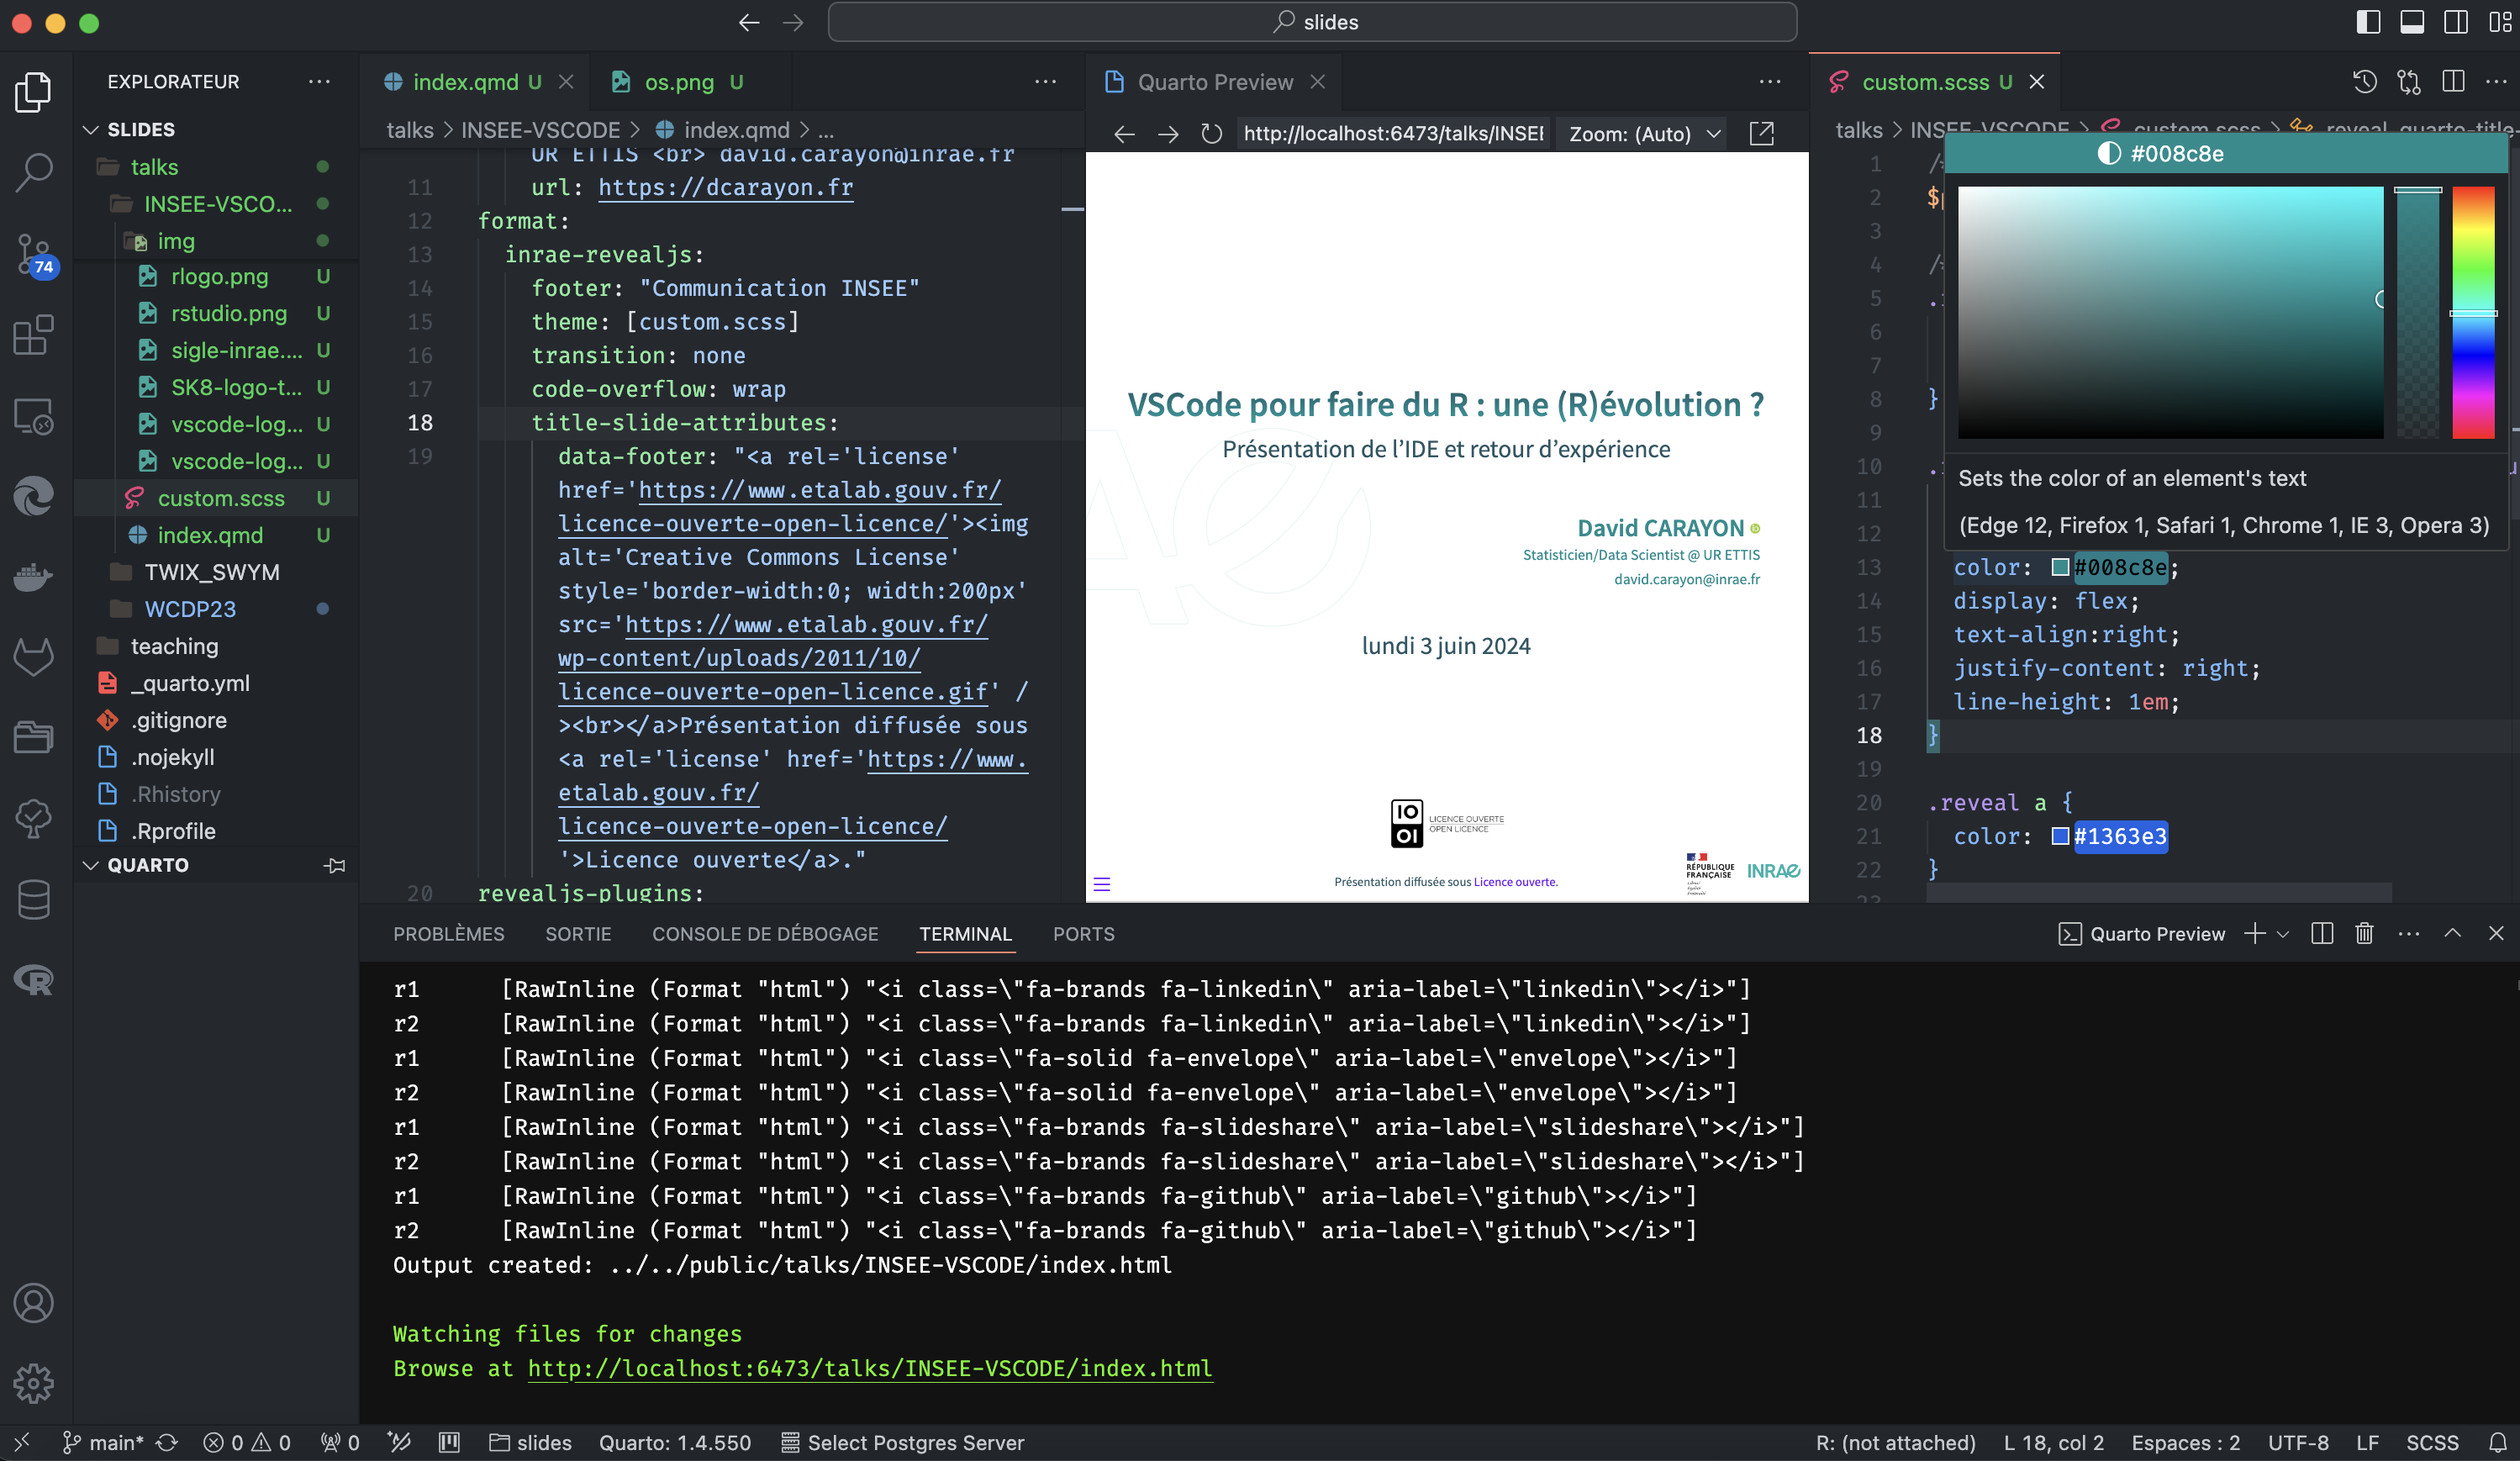Click the hue slider in color picker
Screen dimensions: 2520x1461
2473,312
